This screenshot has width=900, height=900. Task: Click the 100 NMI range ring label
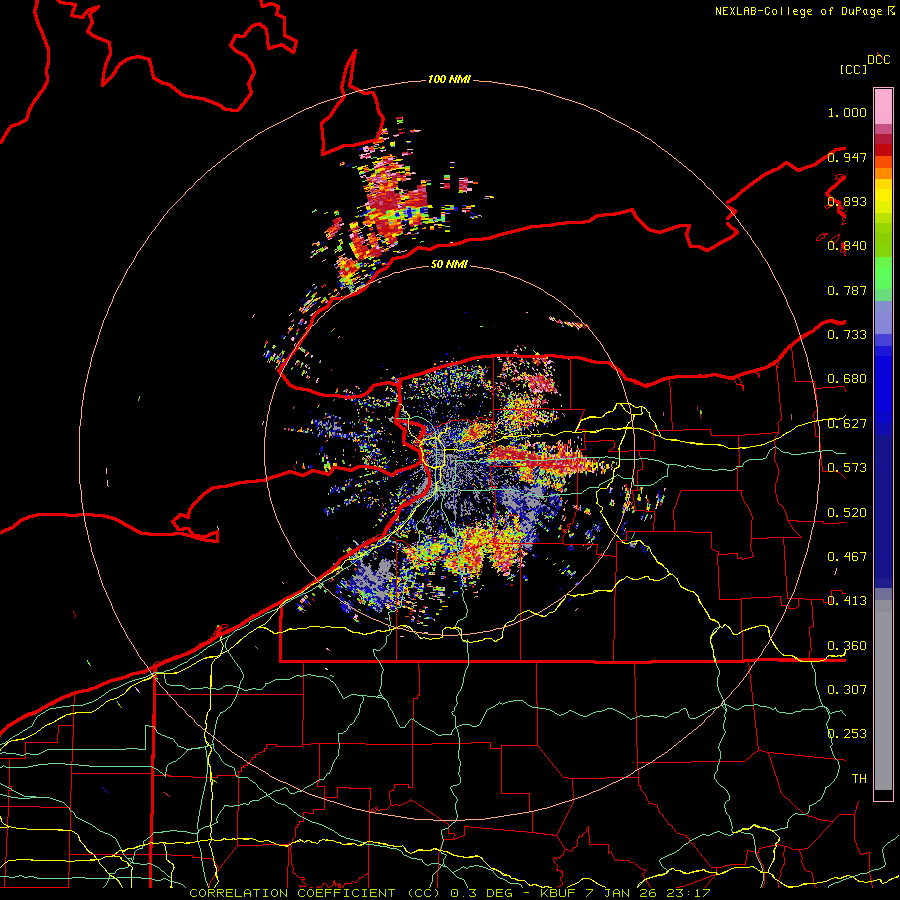449,79
